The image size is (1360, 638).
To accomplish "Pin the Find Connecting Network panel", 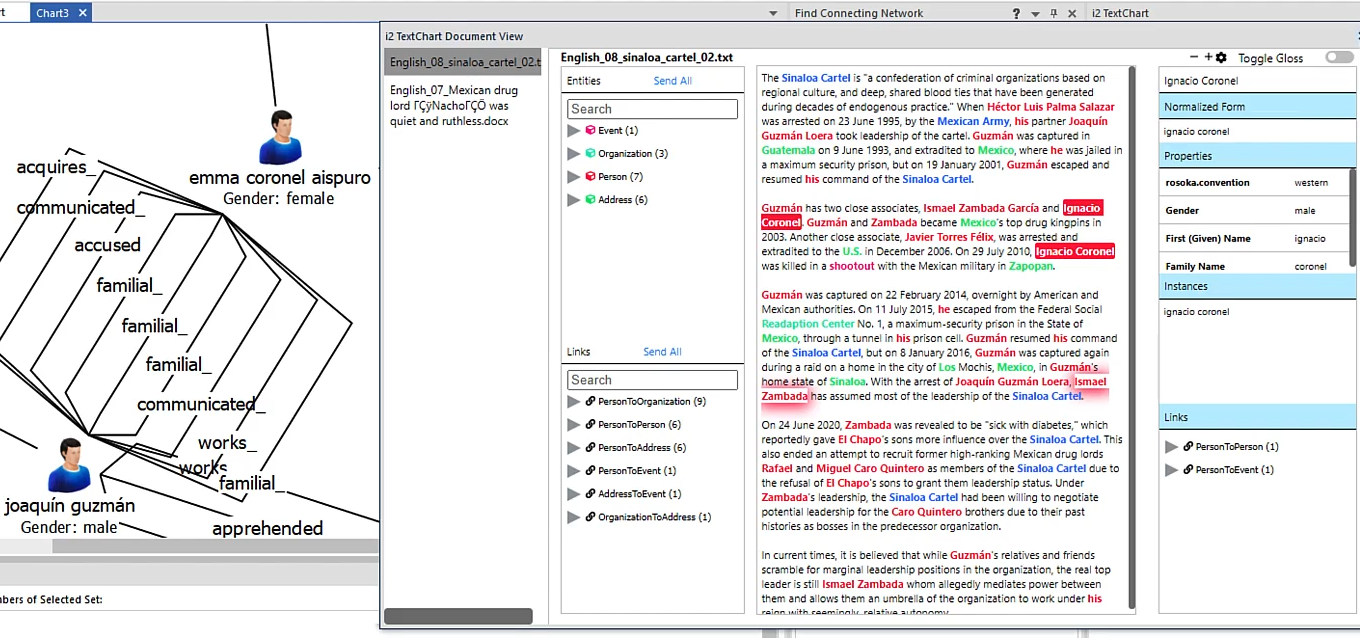I will coord(1053,13).
